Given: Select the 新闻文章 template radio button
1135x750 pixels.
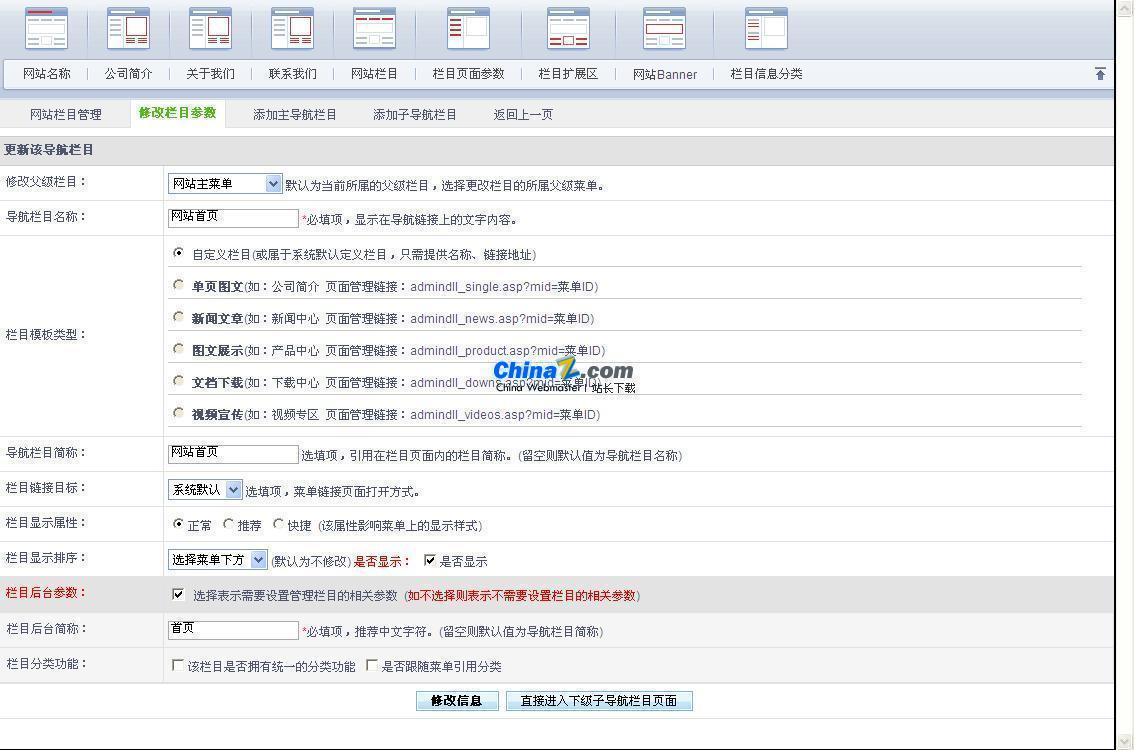Looking at the screenshot, I should click(x=178, y=316).
